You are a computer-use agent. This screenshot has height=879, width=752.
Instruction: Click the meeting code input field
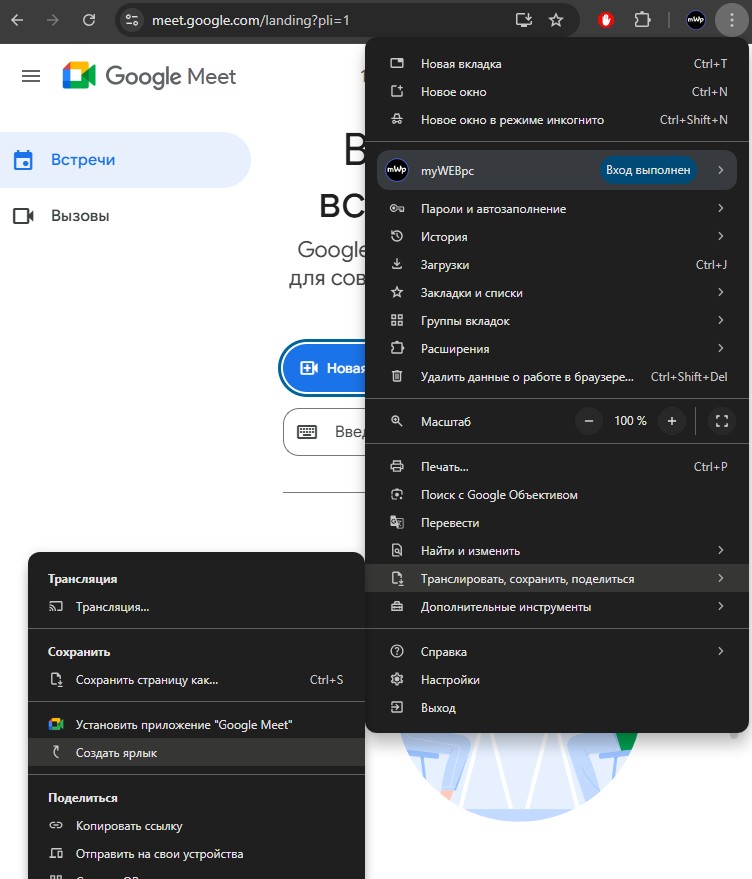325,432
